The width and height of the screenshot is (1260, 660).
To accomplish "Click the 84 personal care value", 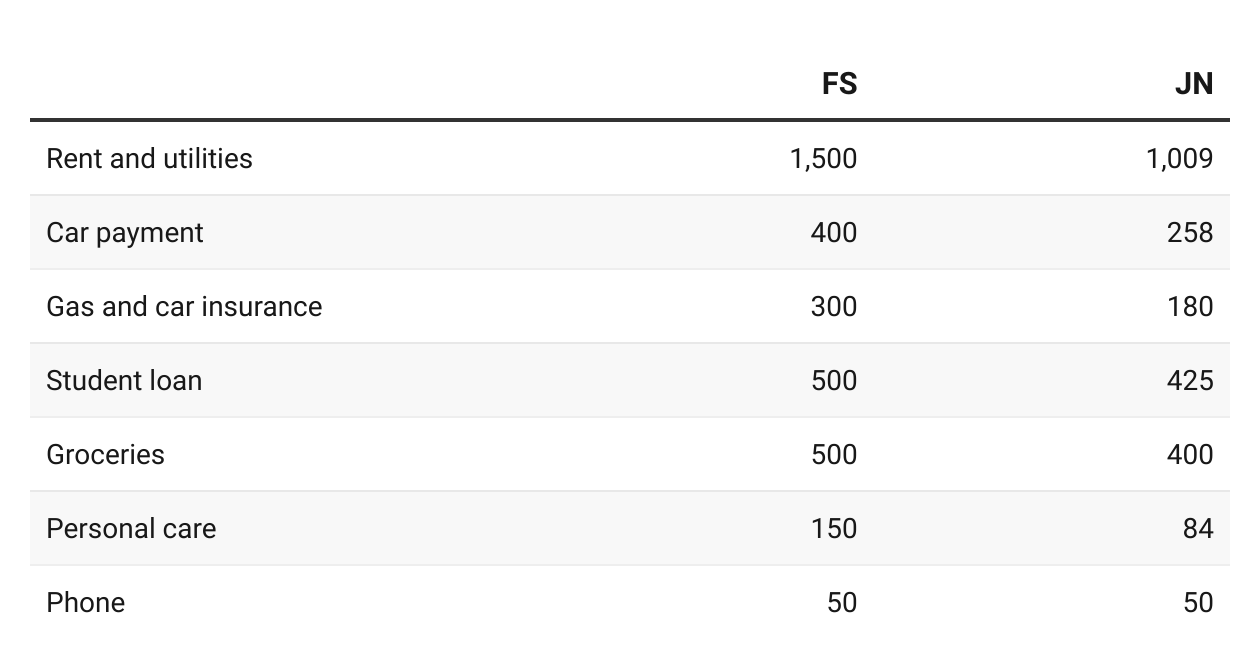I will point(1197,528).
